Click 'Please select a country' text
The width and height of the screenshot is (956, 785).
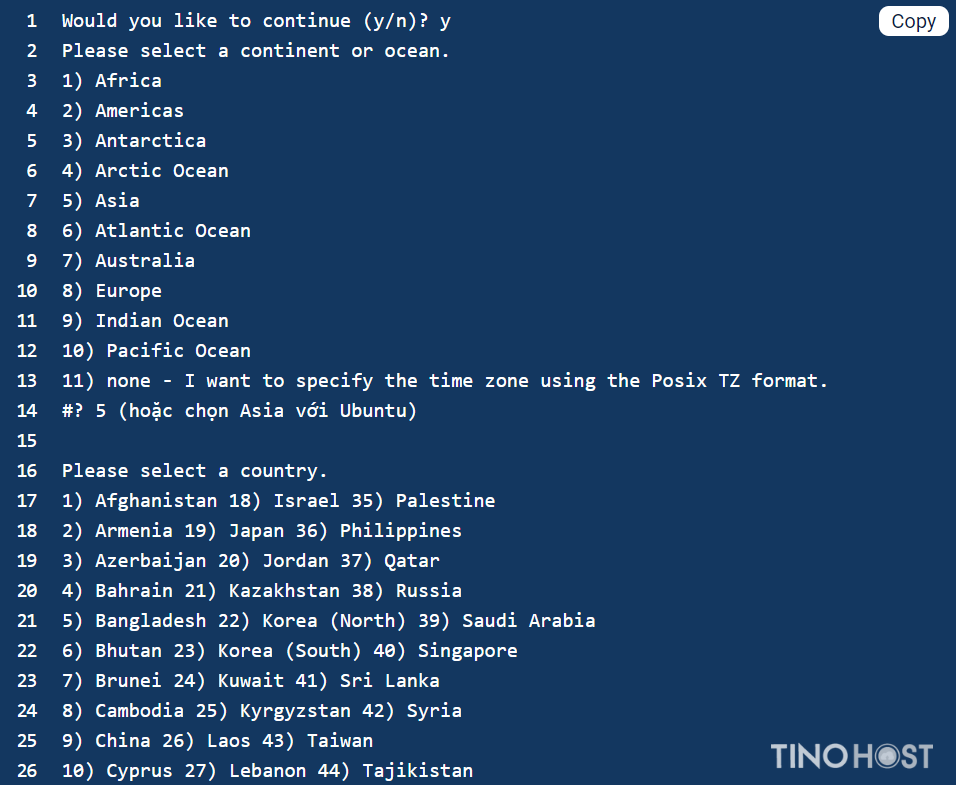click(194, 471)
